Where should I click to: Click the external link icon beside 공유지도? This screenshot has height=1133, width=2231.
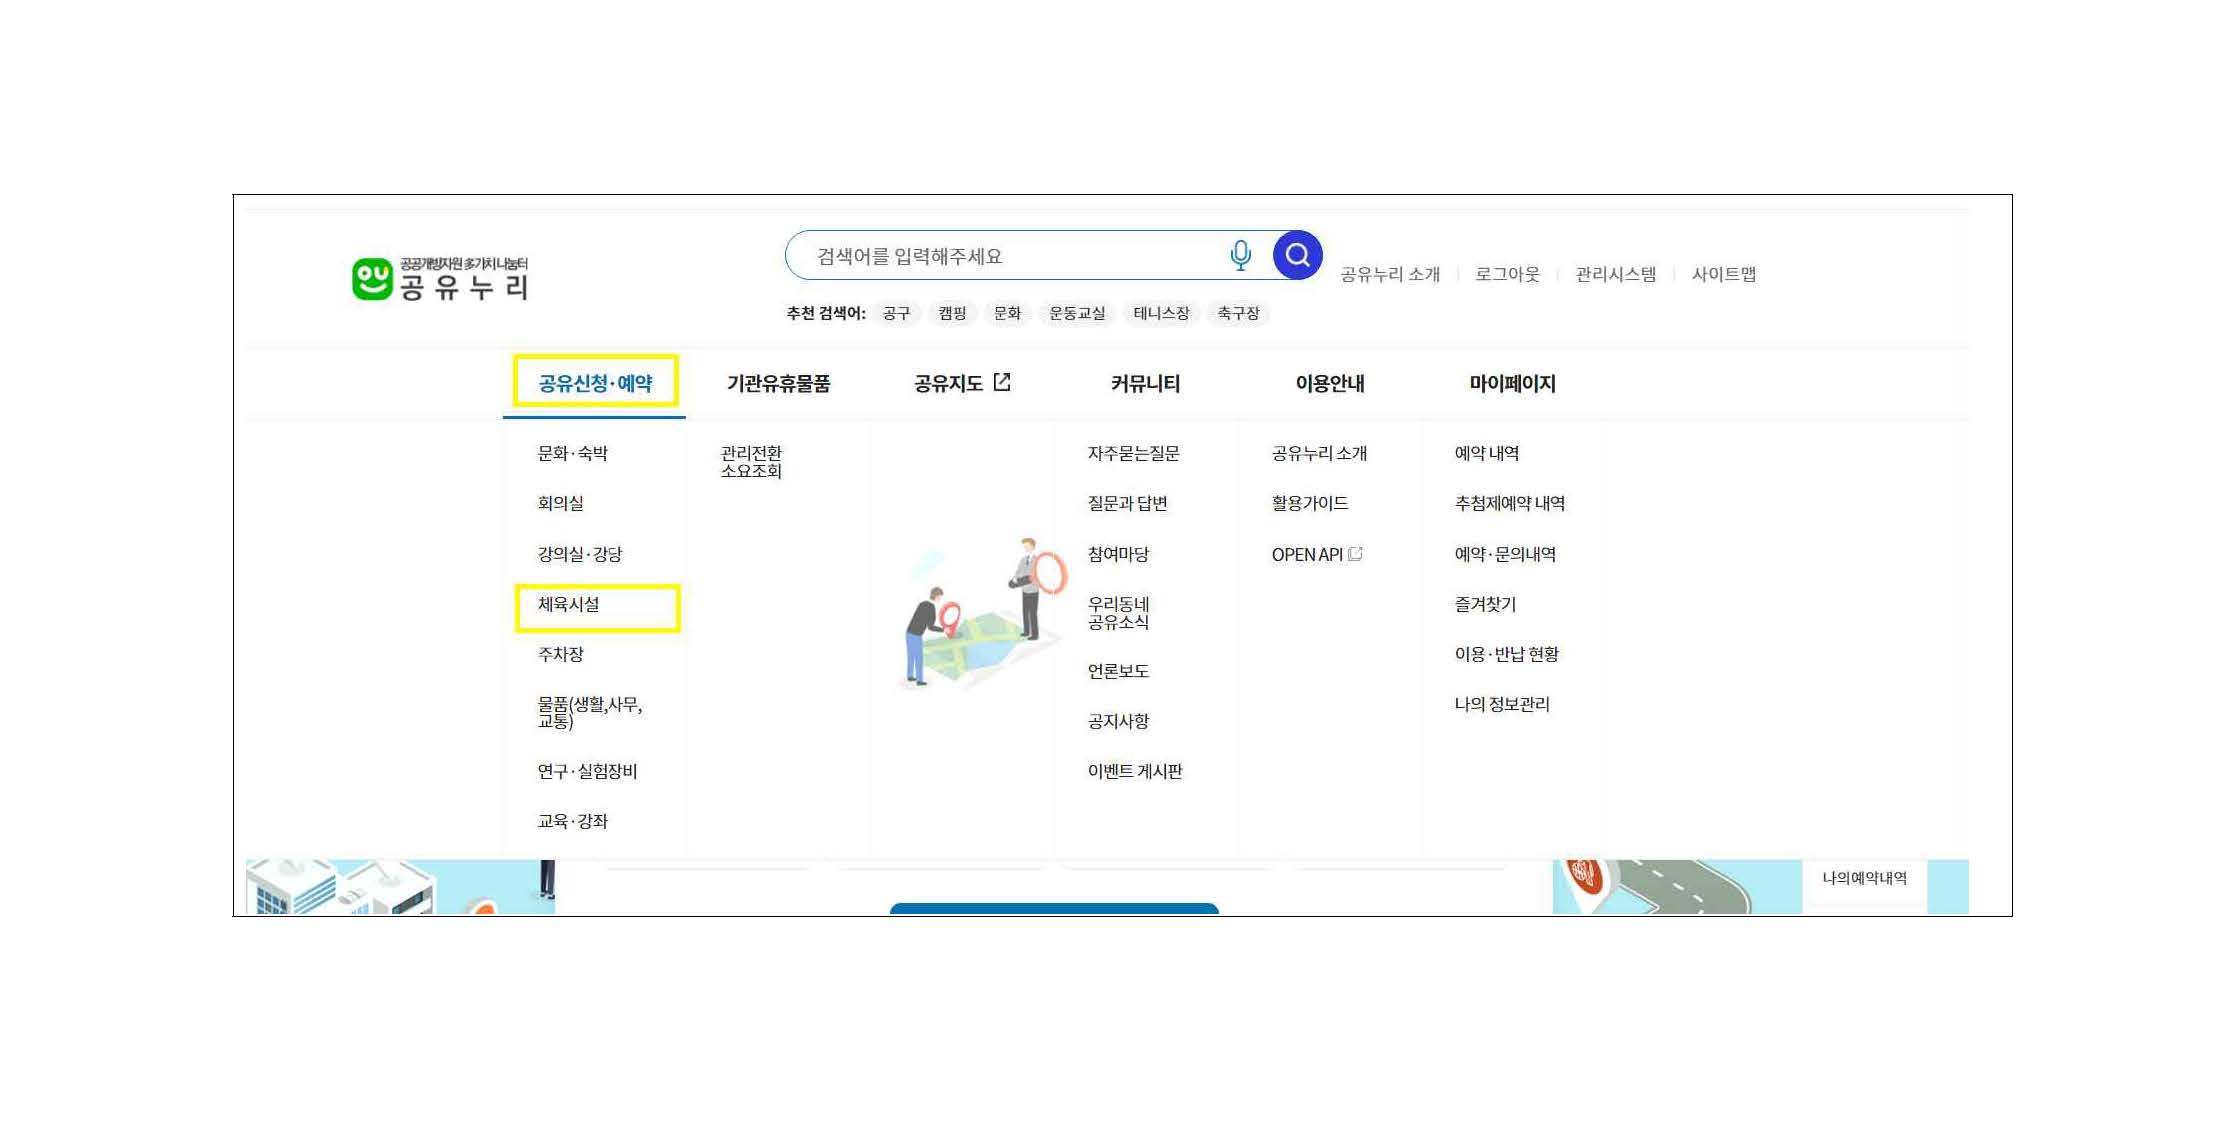(x=1002, y=382)
